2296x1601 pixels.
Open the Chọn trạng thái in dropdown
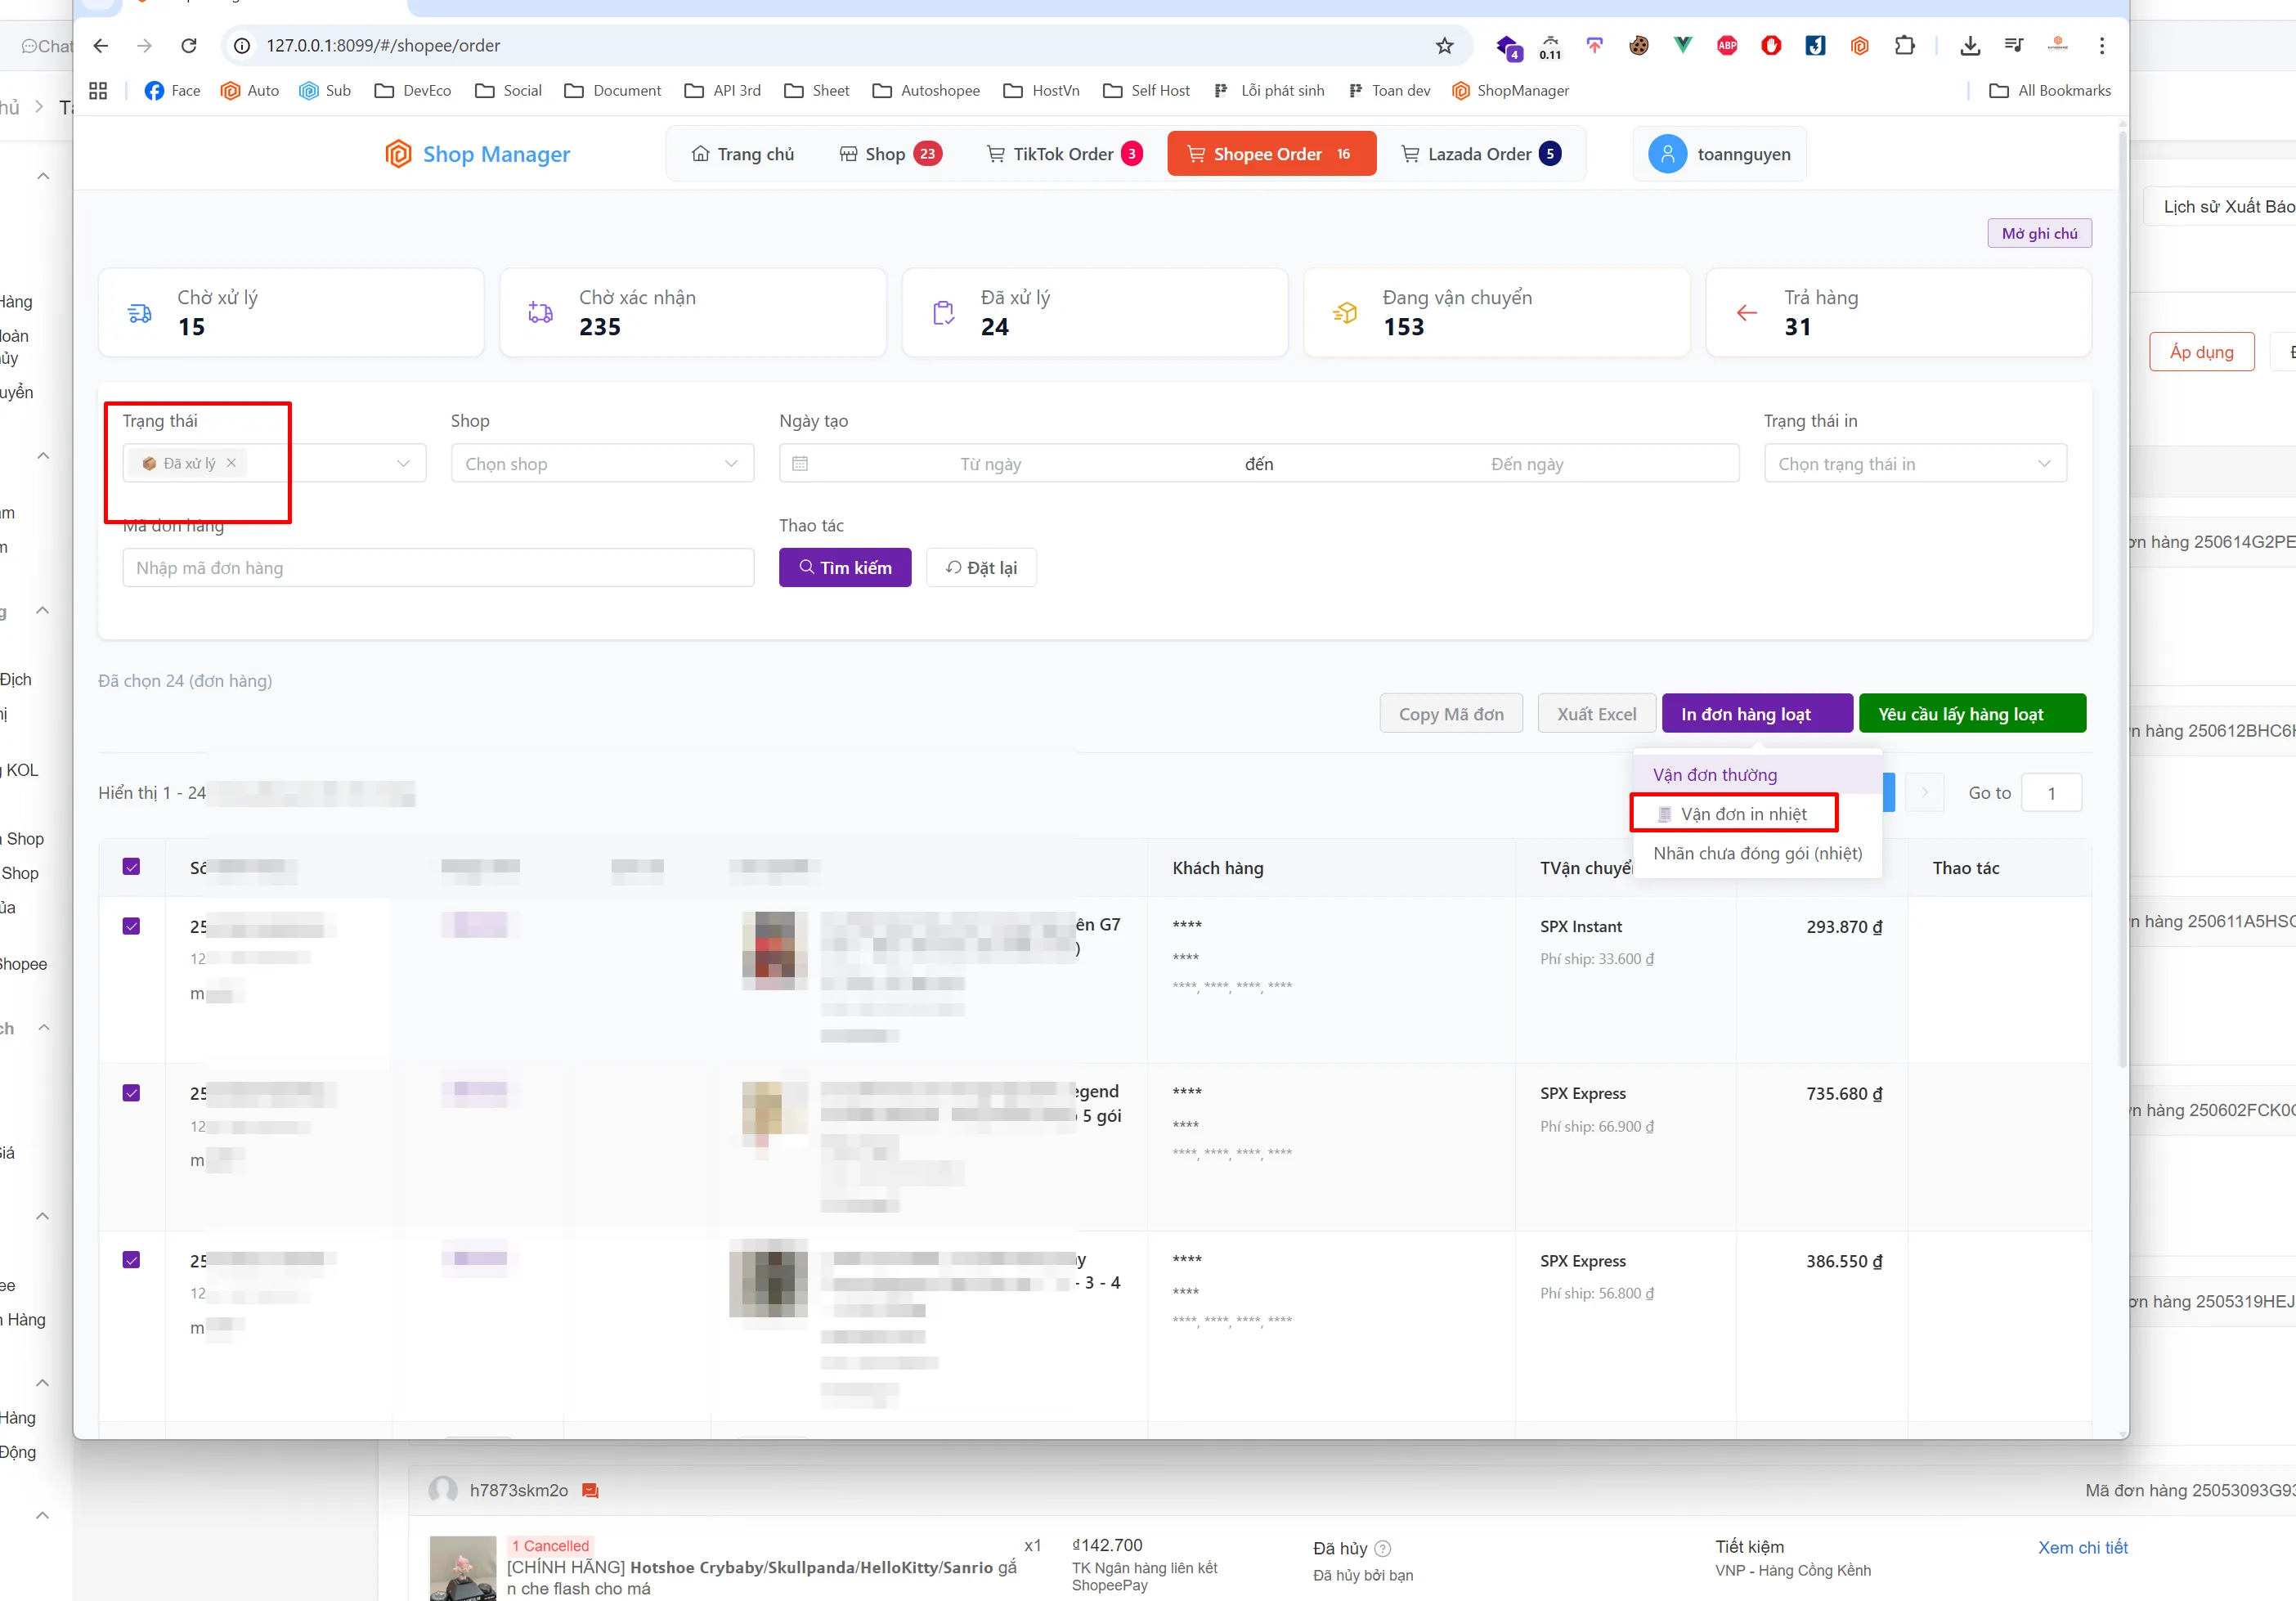click(x=1915, y=464)
